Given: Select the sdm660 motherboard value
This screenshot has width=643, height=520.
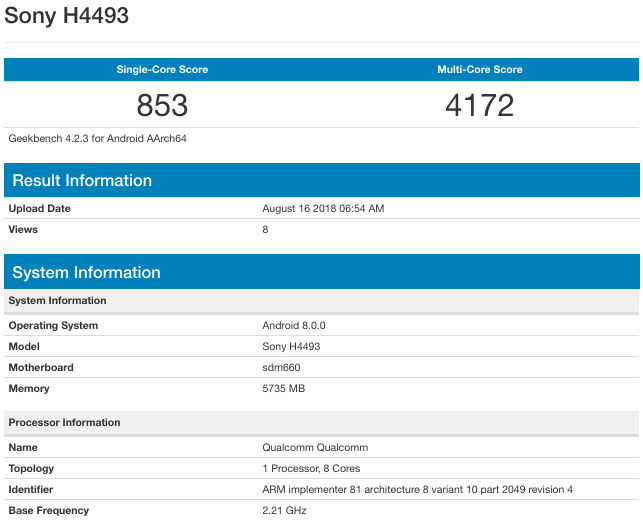Looking at the screenshot, I should (281, 367).
